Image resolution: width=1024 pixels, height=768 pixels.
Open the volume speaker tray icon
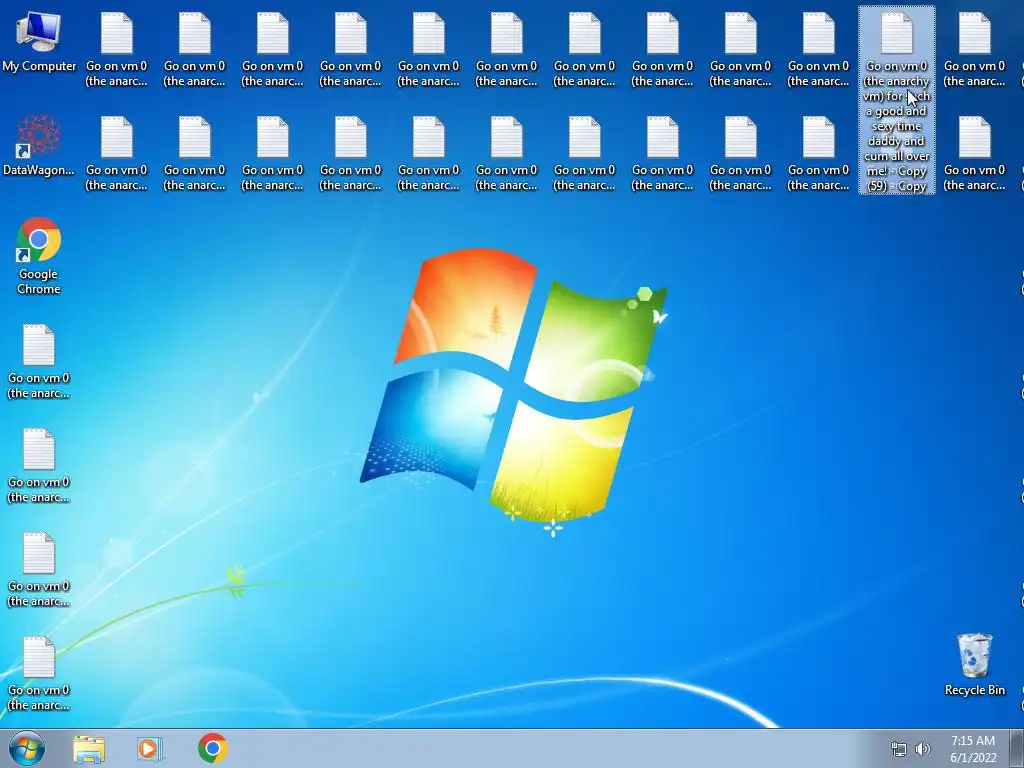point(923,749)
